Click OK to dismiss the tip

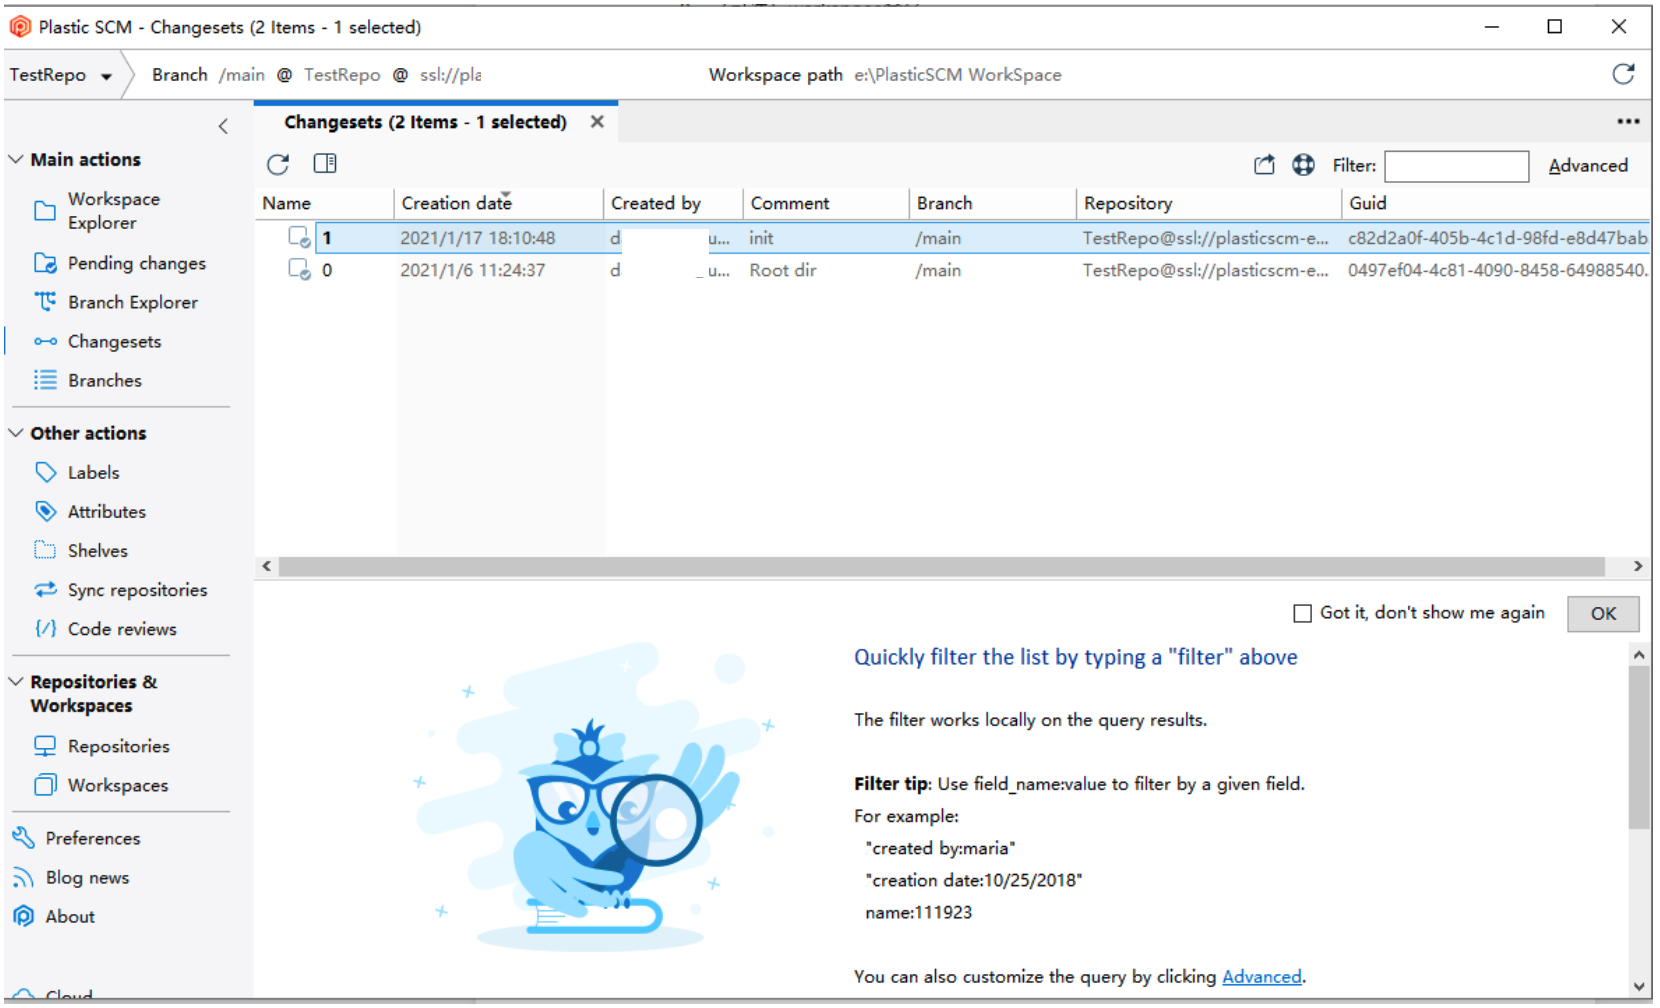(1603, 614)
